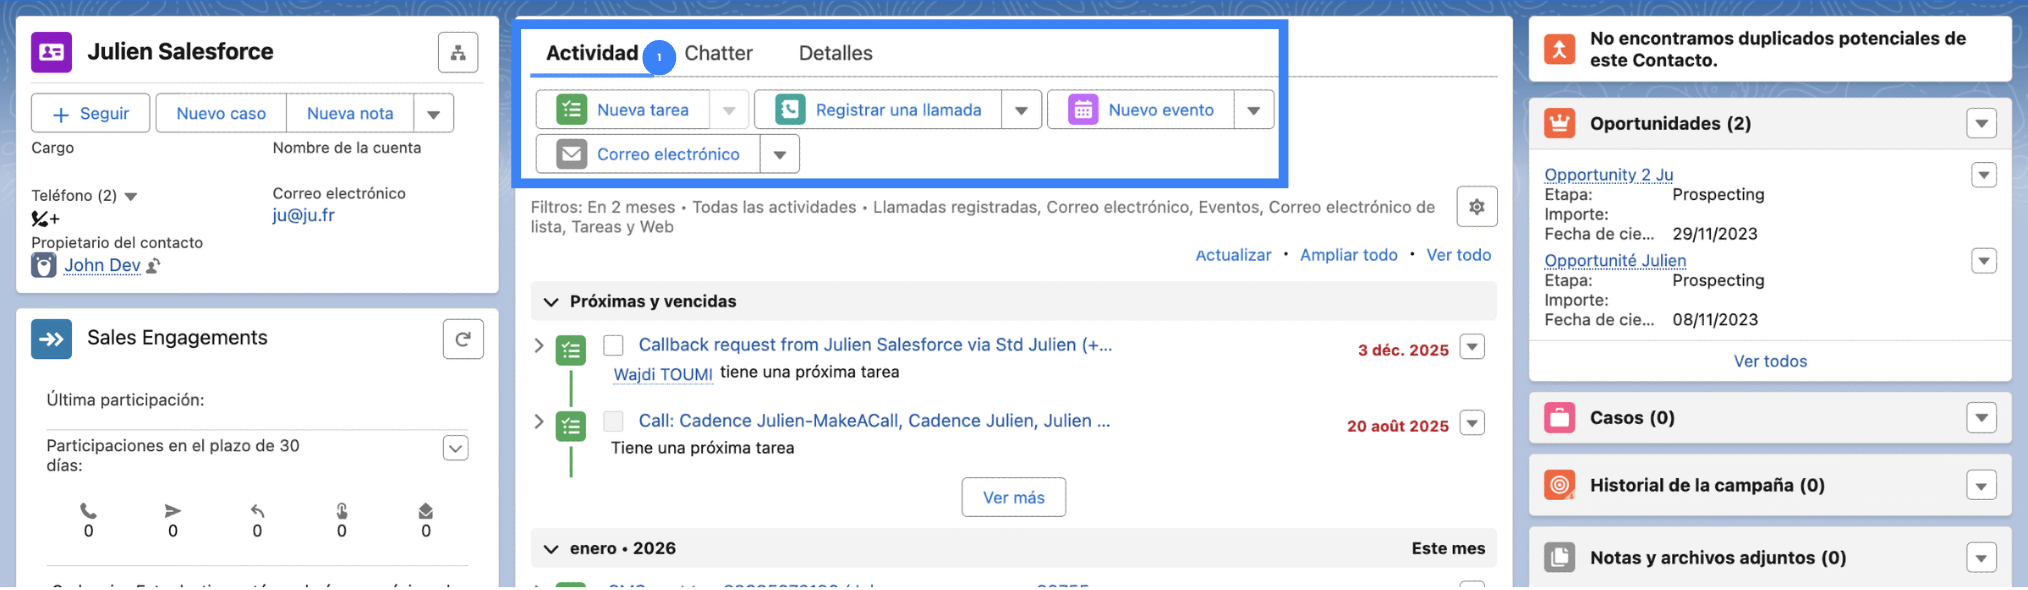
Task: Collapse the Próximas y vencidas section
Action: pos(550,301)
